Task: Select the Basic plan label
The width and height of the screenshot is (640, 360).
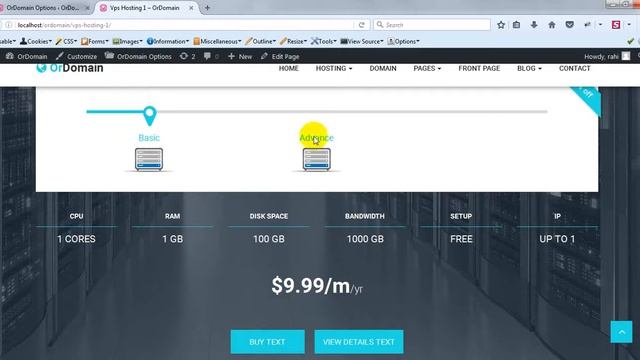Action: point(149,138)
